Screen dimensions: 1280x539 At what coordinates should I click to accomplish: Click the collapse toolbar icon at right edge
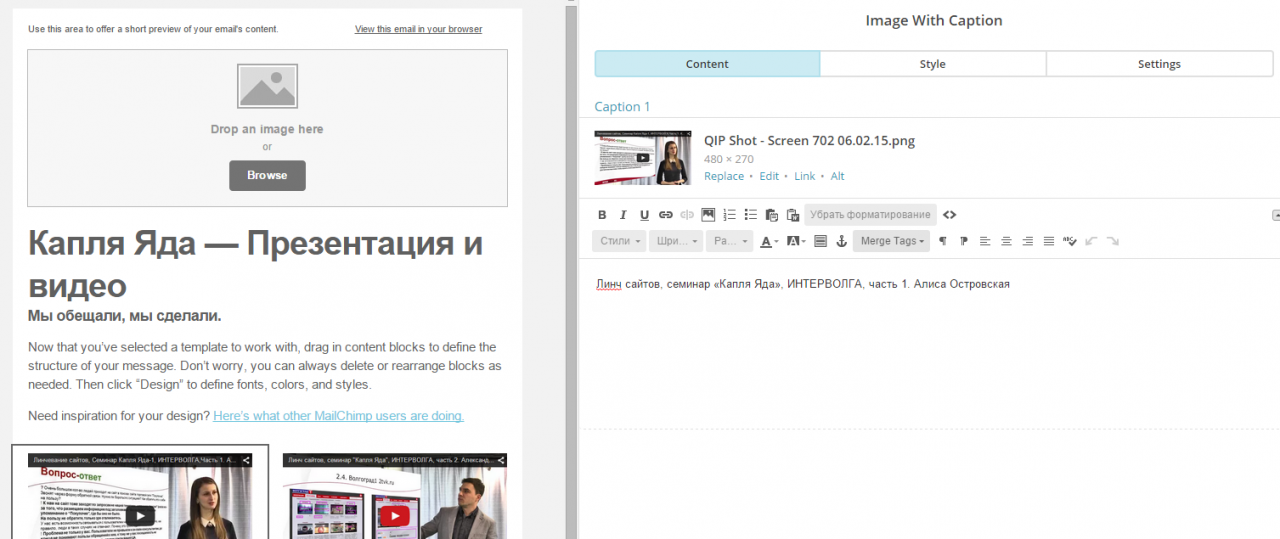(x=1275, y=215)
